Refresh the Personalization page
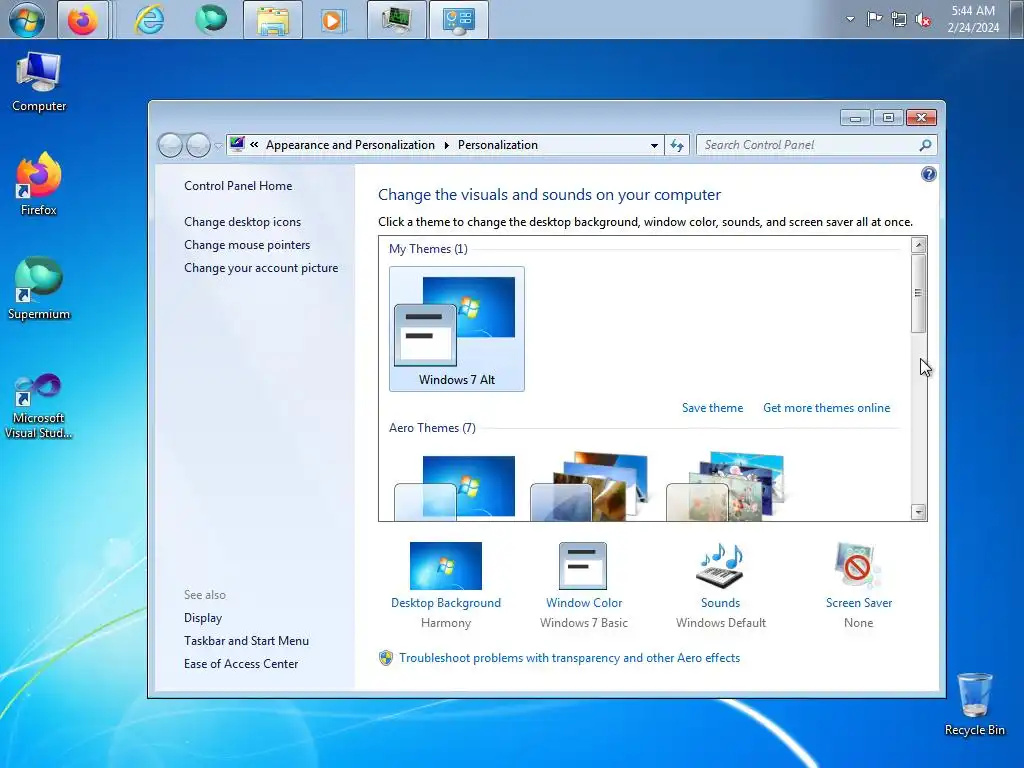 (677, 145)
